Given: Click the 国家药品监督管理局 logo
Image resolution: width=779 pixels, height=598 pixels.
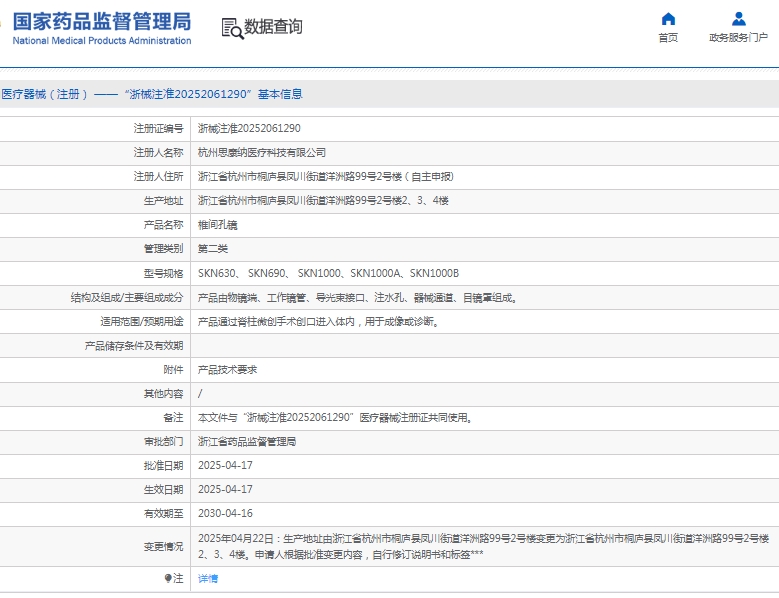Looking at the screenshot, I should tap(102, 21).
